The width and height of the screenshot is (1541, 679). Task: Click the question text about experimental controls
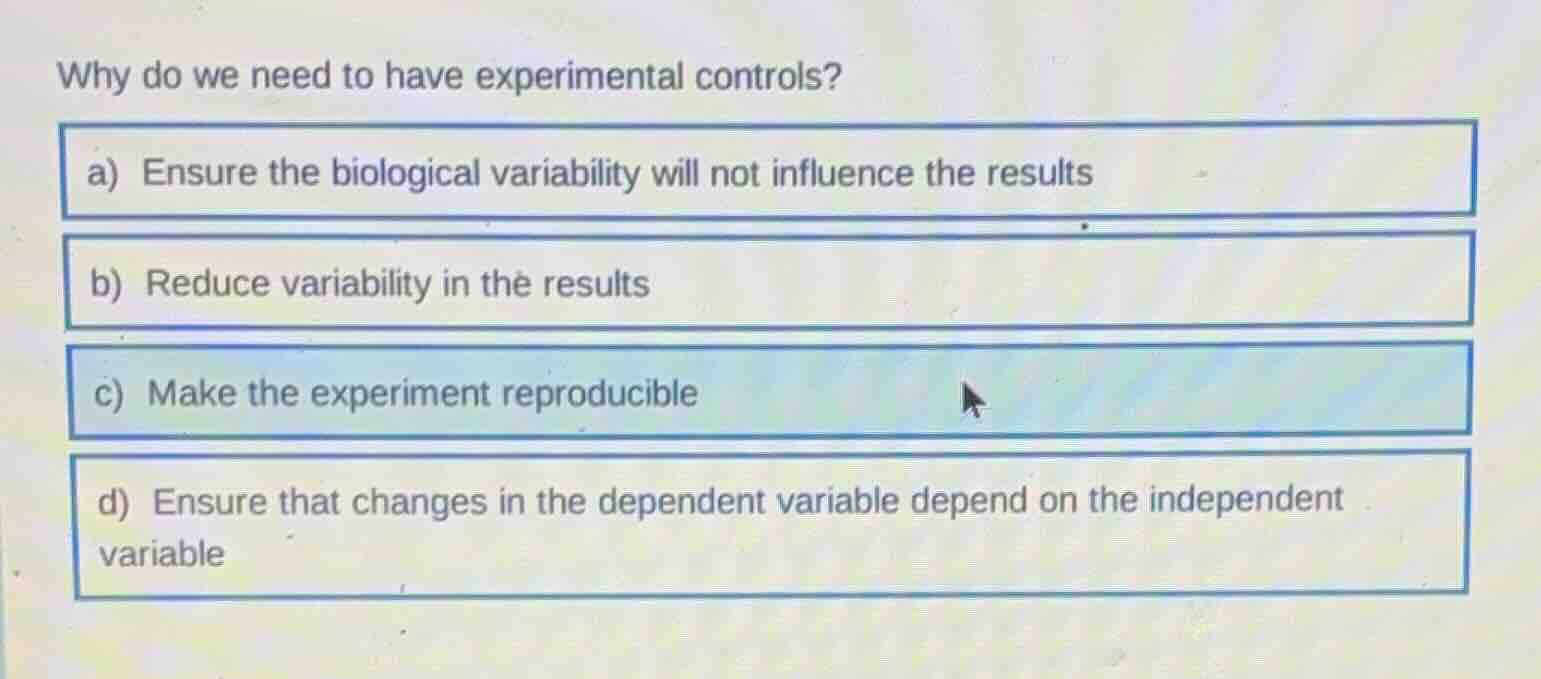[x=449, y=75]
